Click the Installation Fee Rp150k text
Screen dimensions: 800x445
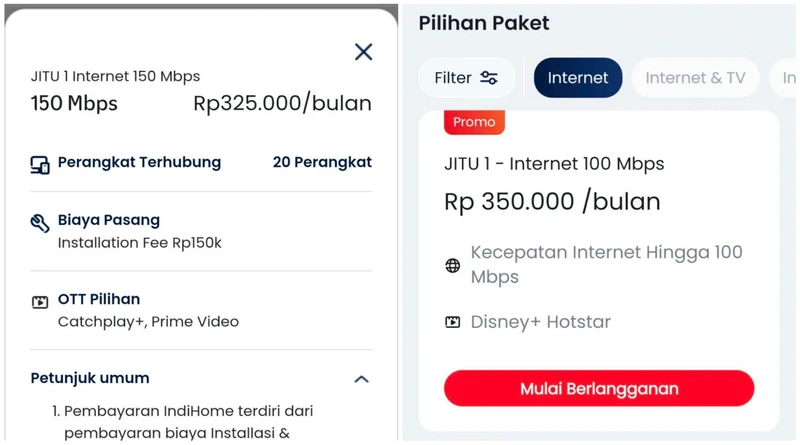139,243
